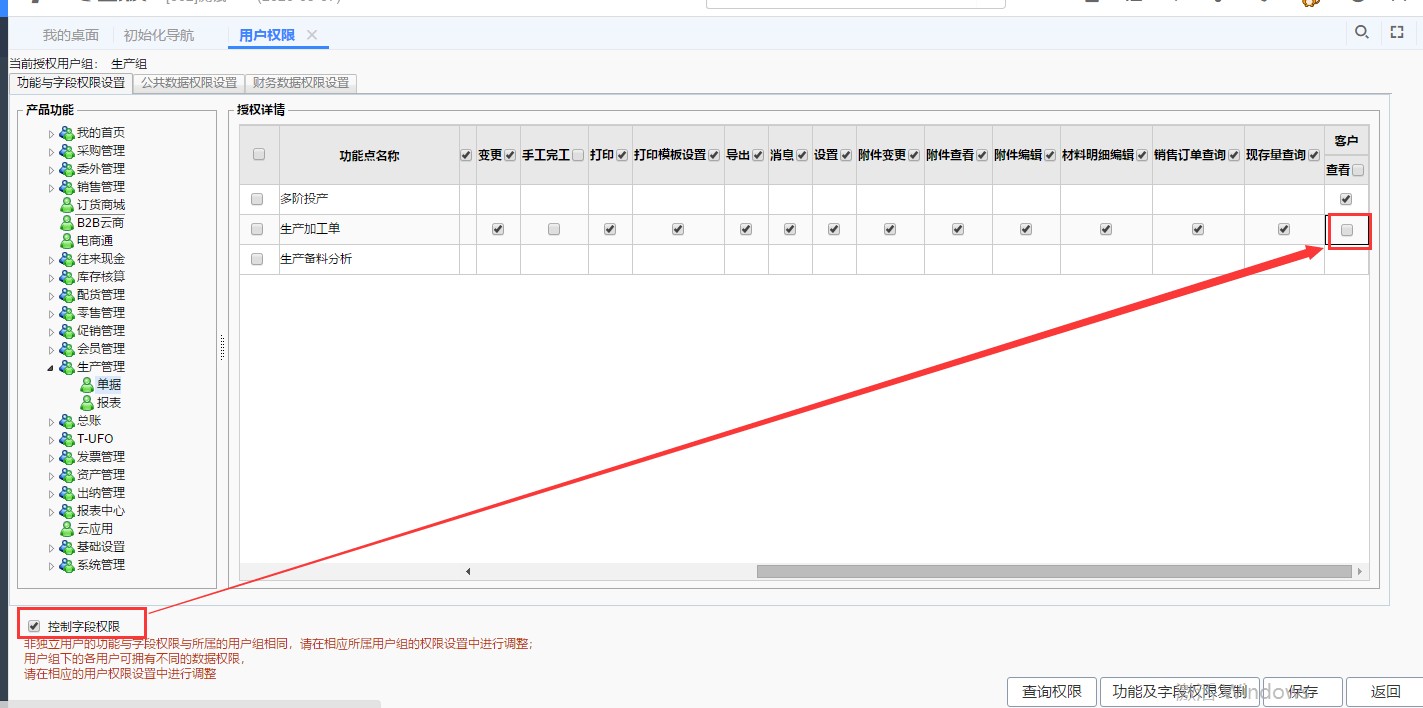Click the 往来现金 module icon
The height and width of the screenshot is (708, 1423).
tap(67, 259)
